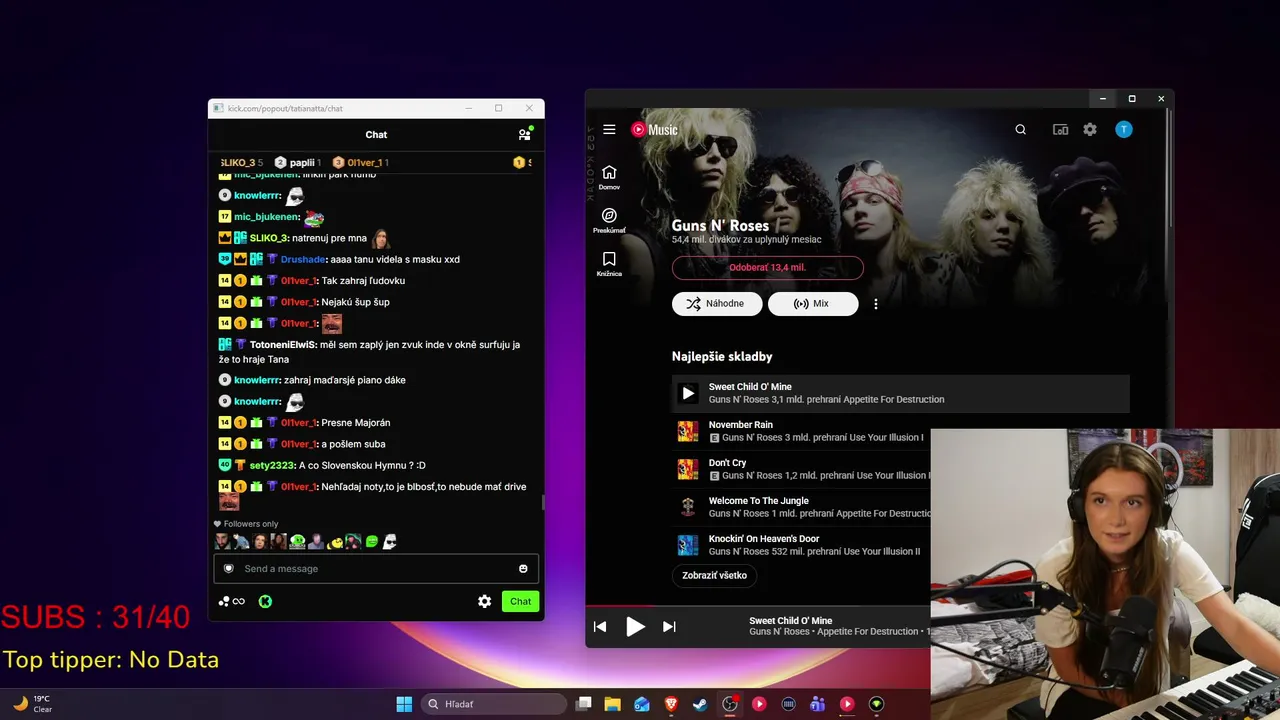This screenshot has height=720, width=1280.
Task: Skip to next track in player bar
Action: pos(669,627)
